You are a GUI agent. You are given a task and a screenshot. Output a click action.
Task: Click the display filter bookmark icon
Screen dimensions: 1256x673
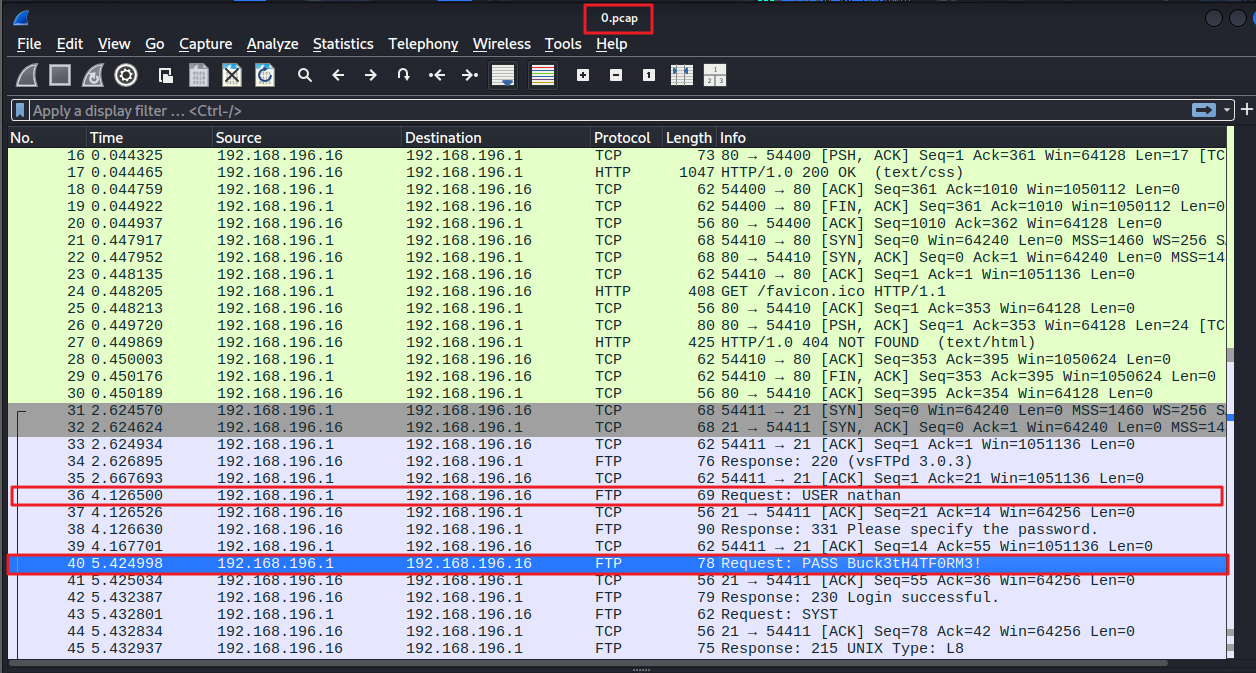(x=20, y=111)
